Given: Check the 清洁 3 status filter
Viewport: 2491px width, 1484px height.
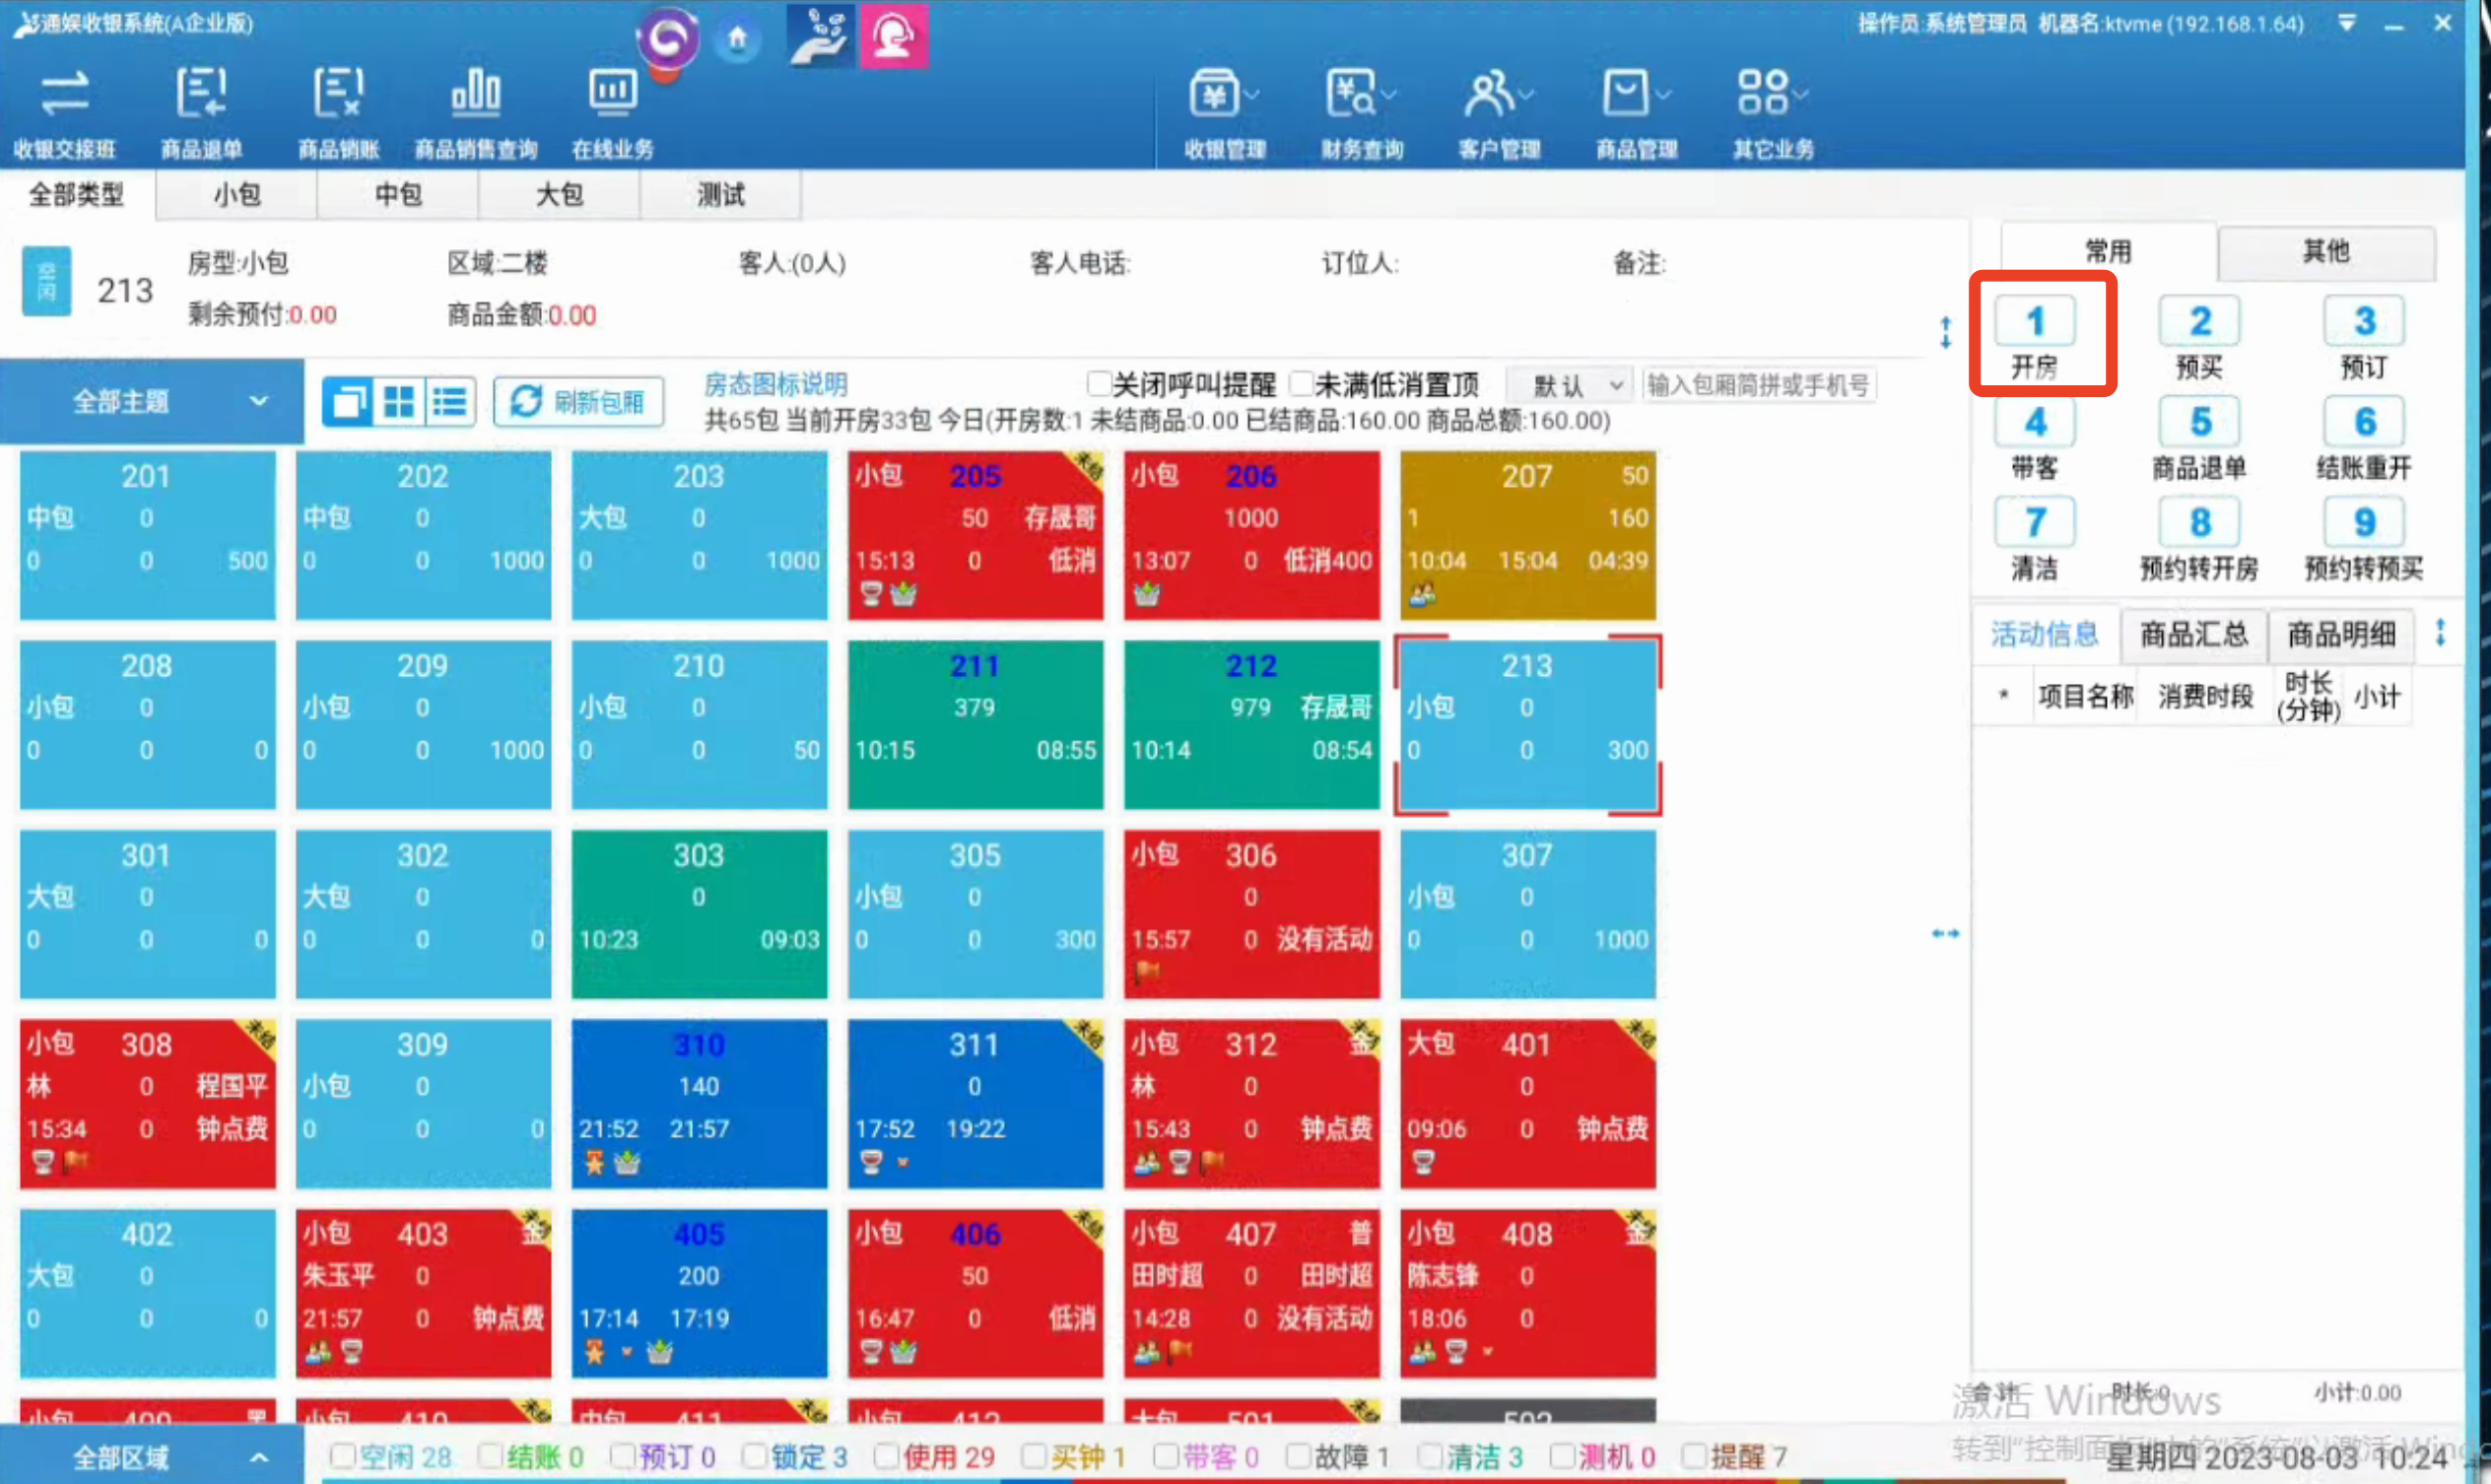Looking at the screenshot, I should pos(1430,1455).
